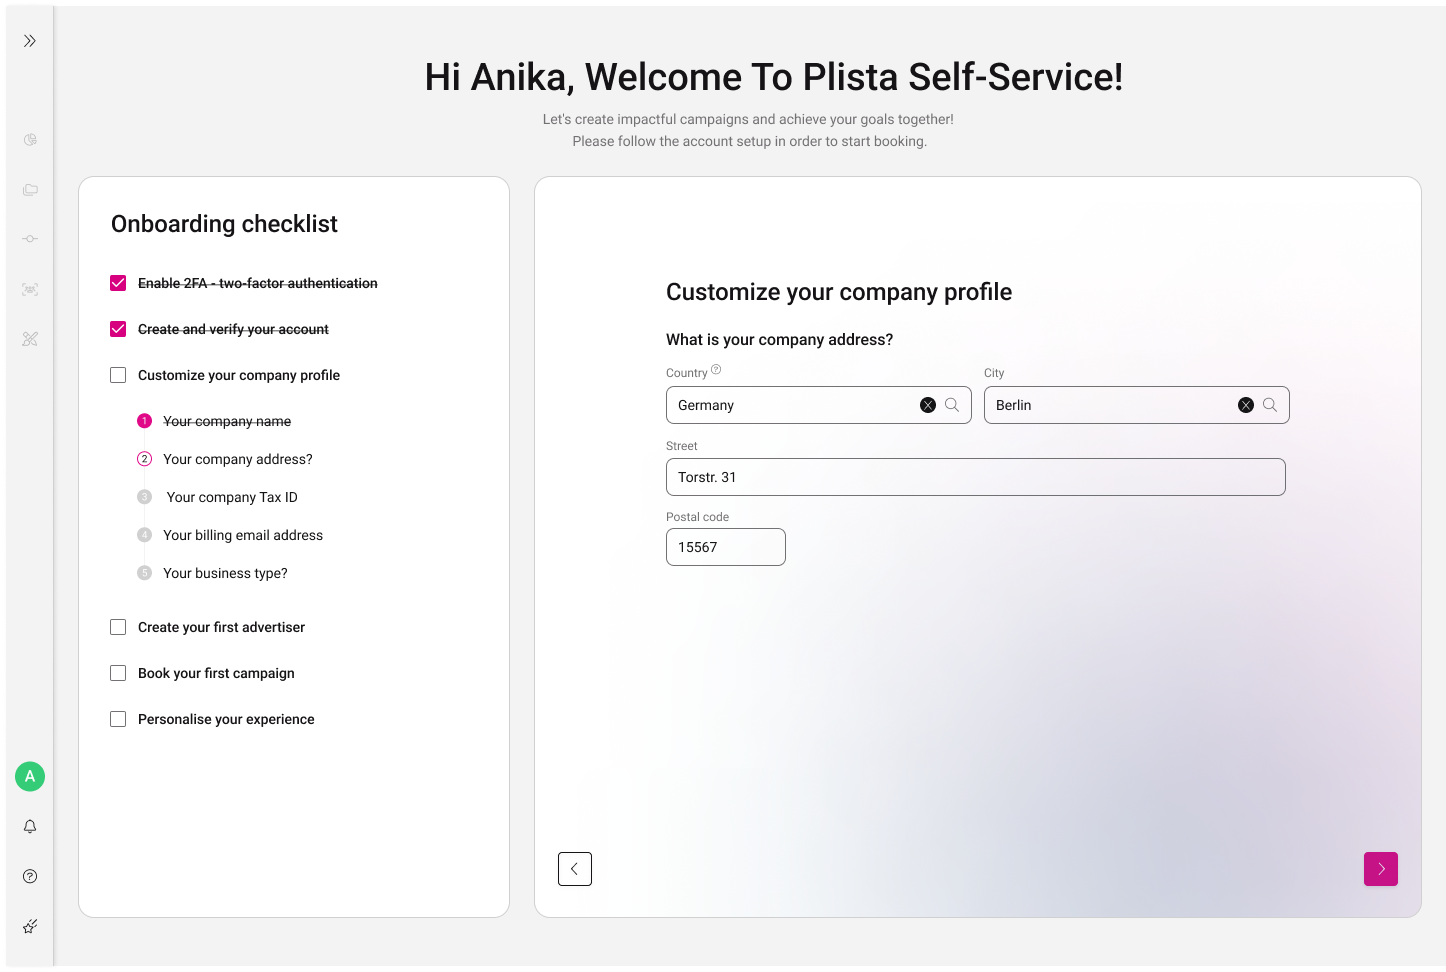Click the line-with-circle node icon in sidebar
The height and width of the screenshot is (972, 1446).
click(30, 239)
